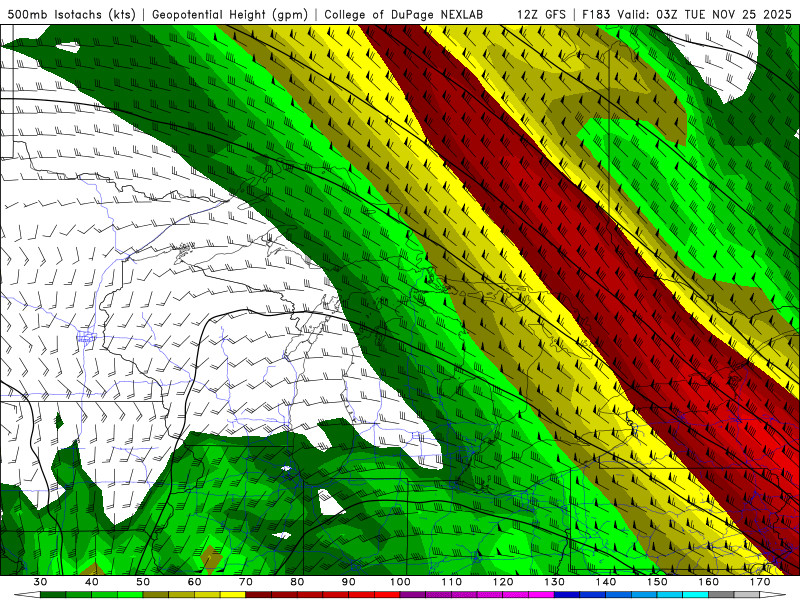
Task: Click the 'Geopotential Height (gpm)' header label
Action: click(x=230, y=14)
